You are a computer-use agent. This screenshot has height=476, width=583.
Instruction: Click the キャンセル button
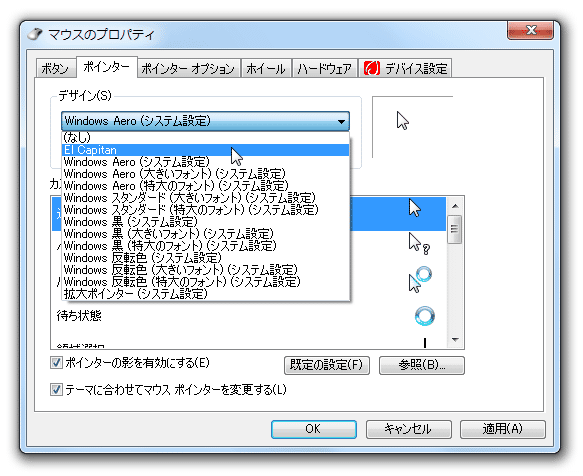coord(408,429)
